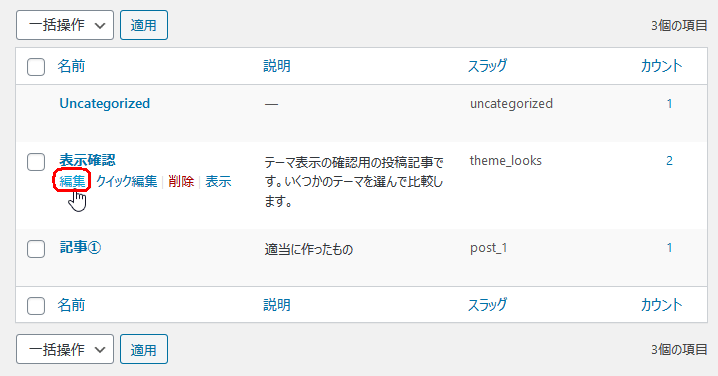Image resolution: width=718 pixels, height=376 pixels.
Task: Open post count 2 for 表示確認
Action: (x=669, y=161)
